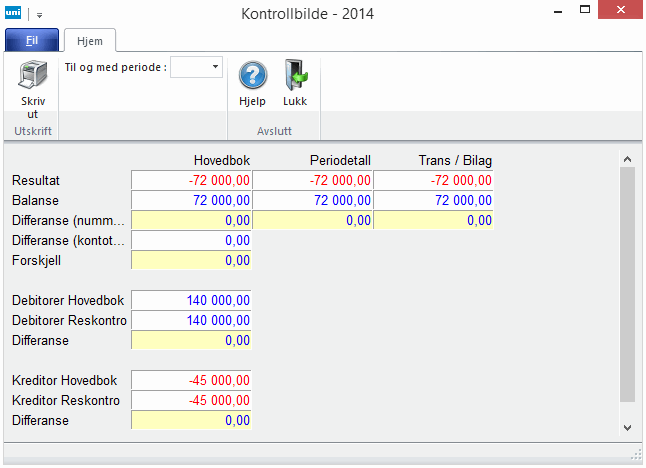Open Hjelp with the question mark icon
646x468 pixels.
click(252, 77)
